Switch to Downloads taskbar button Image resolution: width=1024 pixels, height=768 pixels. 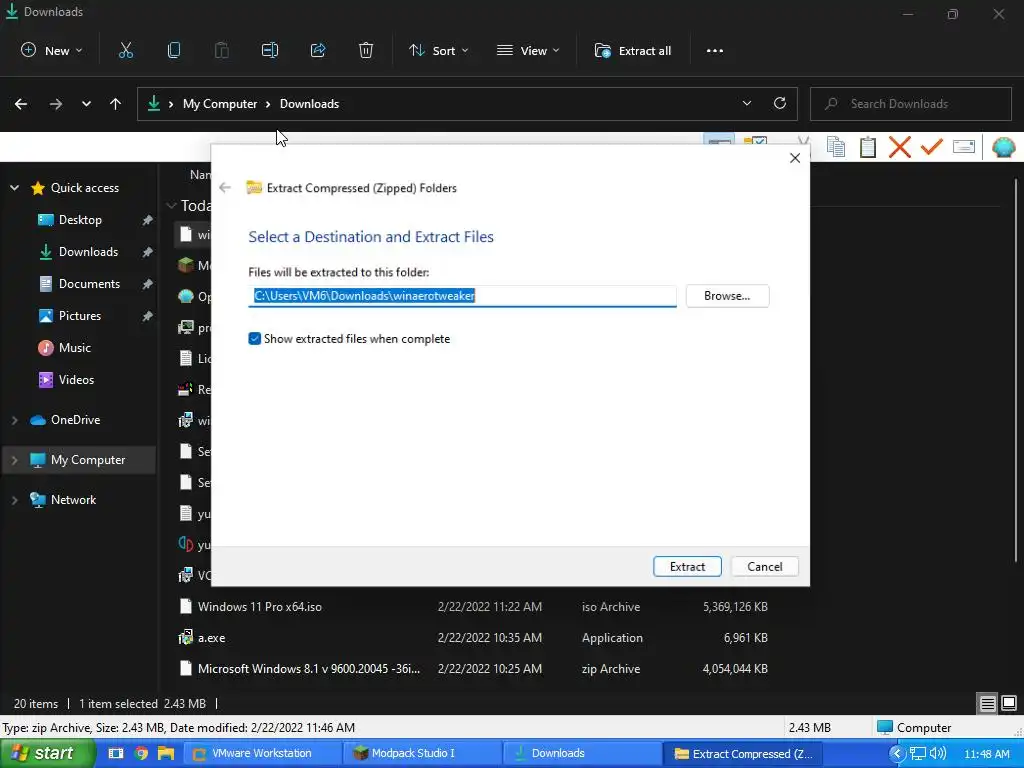pos(584,753)
